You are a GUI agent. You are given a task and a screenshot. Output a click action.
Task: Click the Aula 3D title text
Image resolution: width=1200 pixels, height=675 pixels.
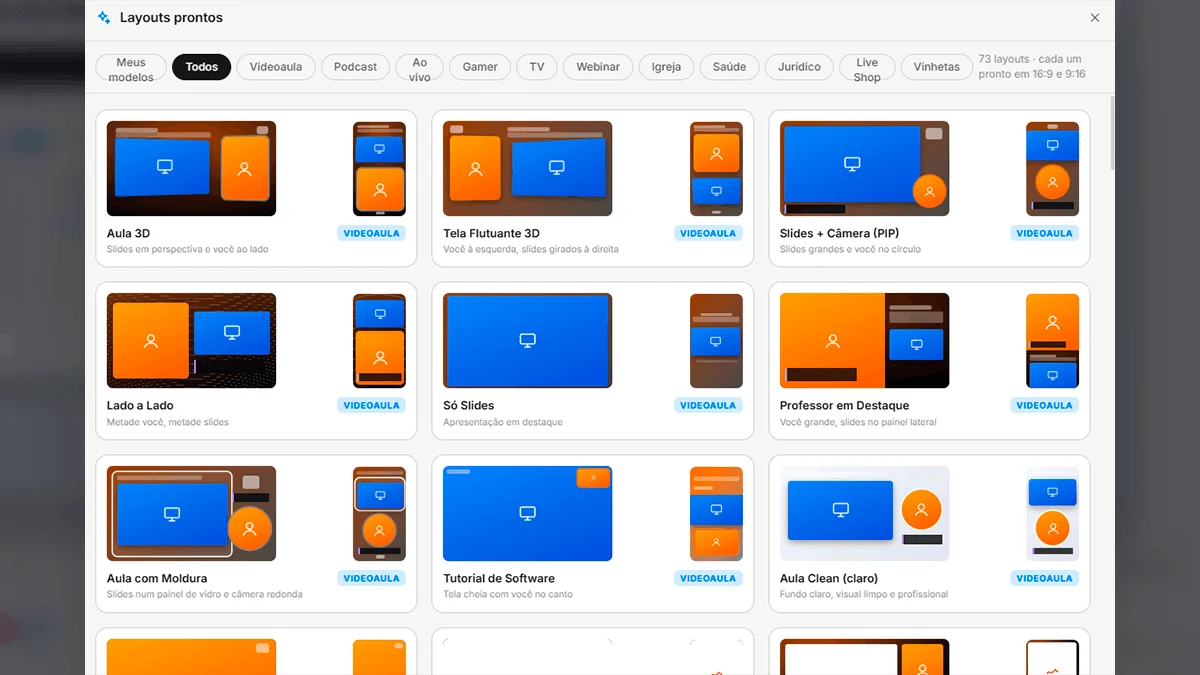point(128,233)
